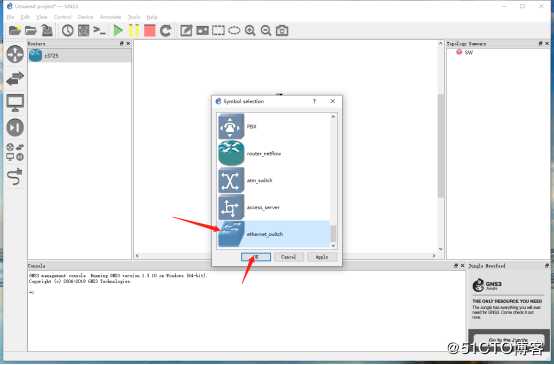Click symbol list scroll down arrow

[x=333, y=245]
